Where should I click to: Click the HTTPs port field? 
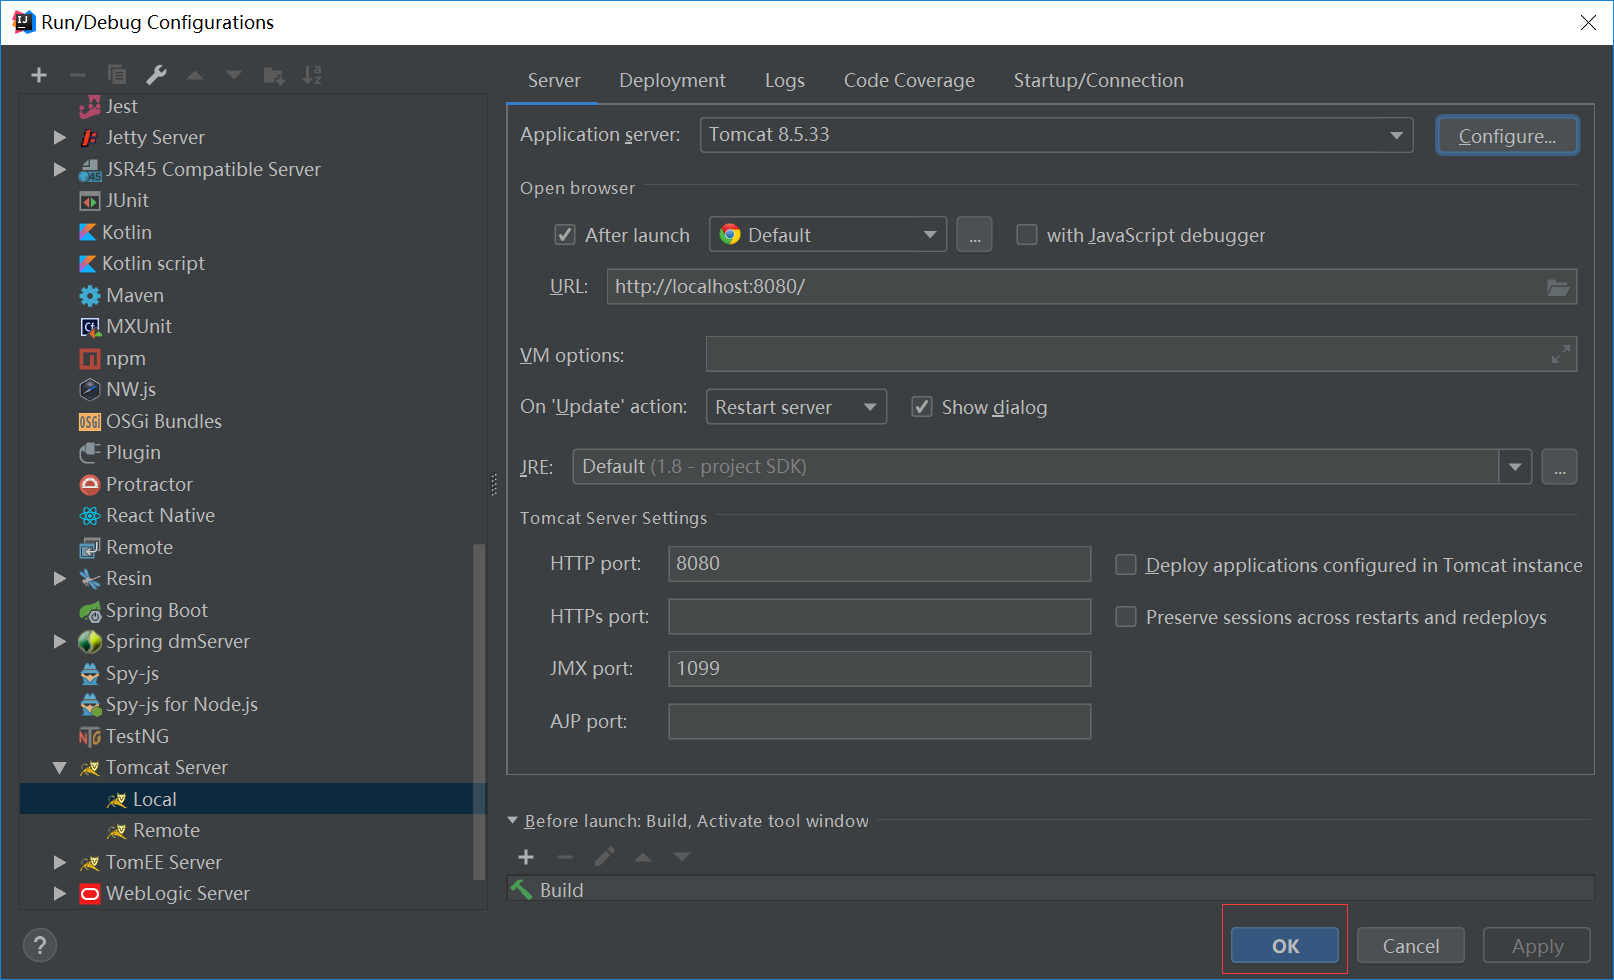tap(879, 617)
